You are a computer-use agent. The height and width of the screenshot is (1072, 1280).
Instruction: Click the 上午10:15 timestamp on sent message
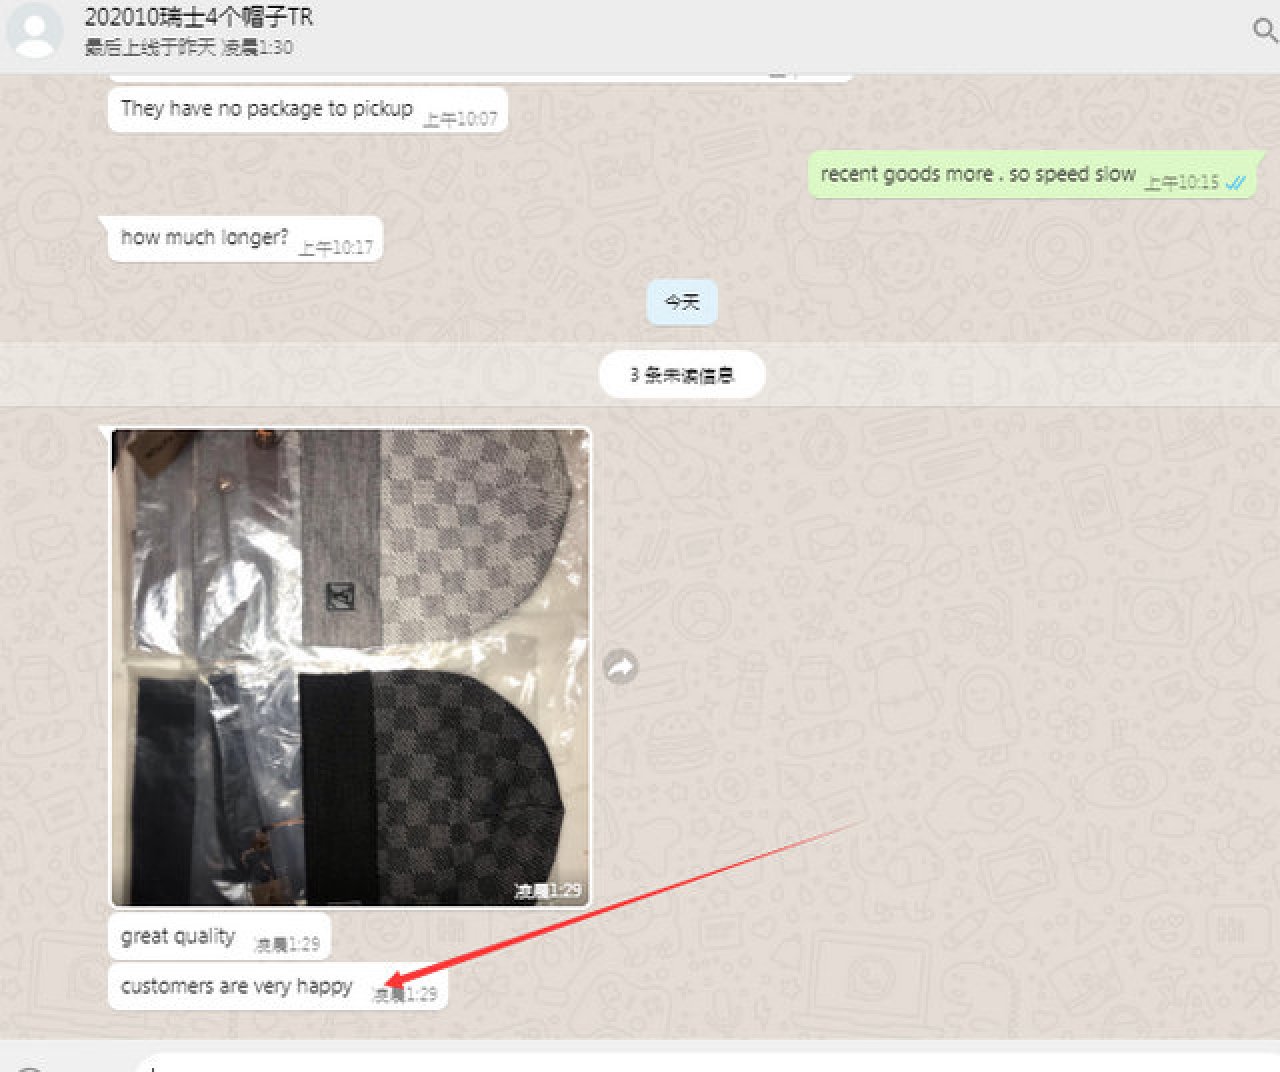[1182, 182]
